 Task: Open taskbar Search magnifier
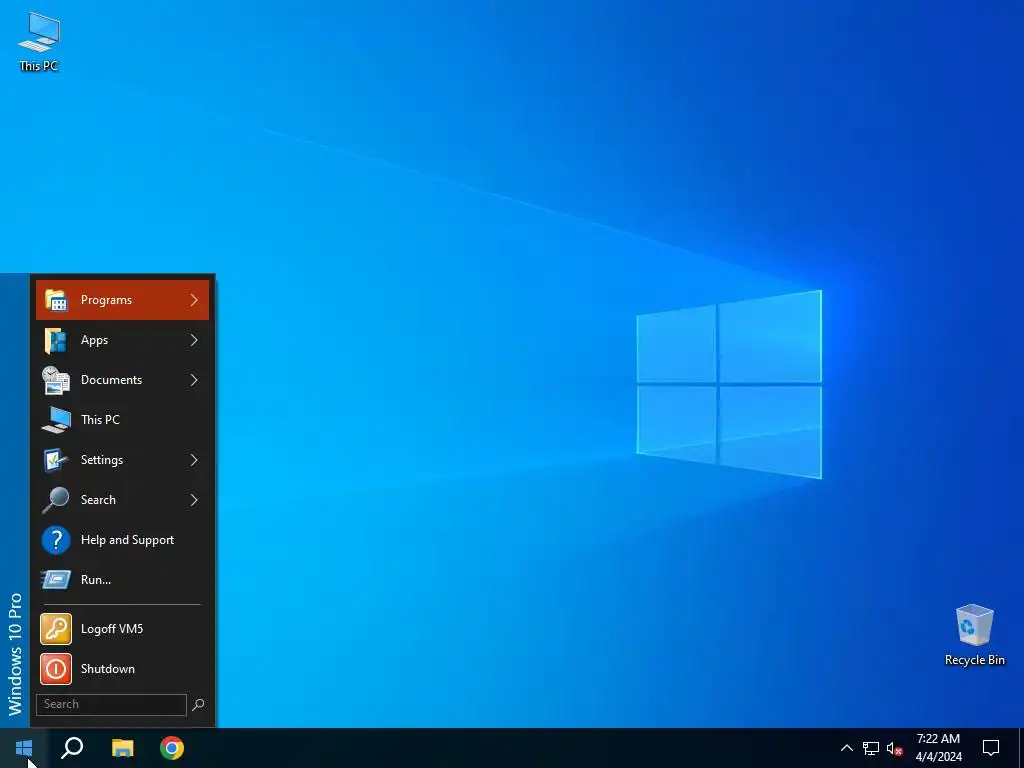pos(72,748)
